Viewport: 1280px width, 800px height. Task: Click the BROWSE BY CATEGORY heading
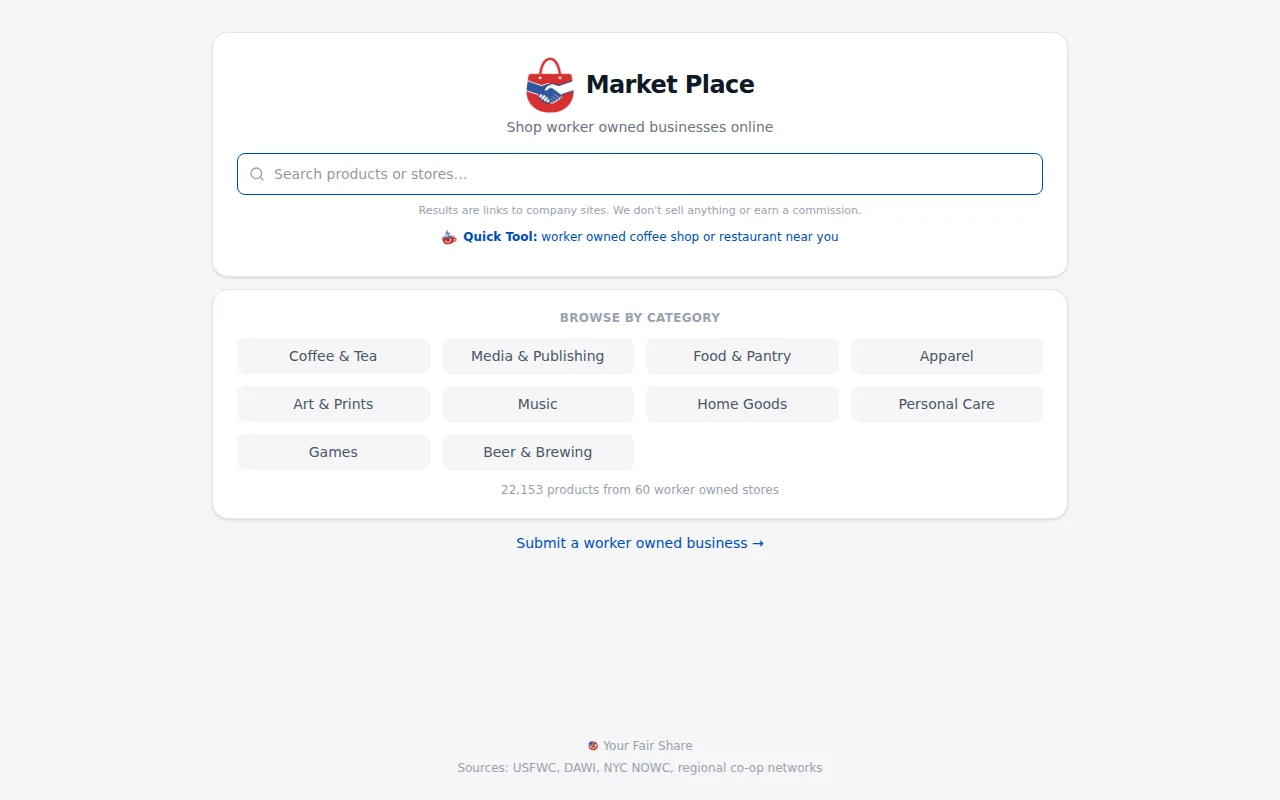click(x=640, y=318)
